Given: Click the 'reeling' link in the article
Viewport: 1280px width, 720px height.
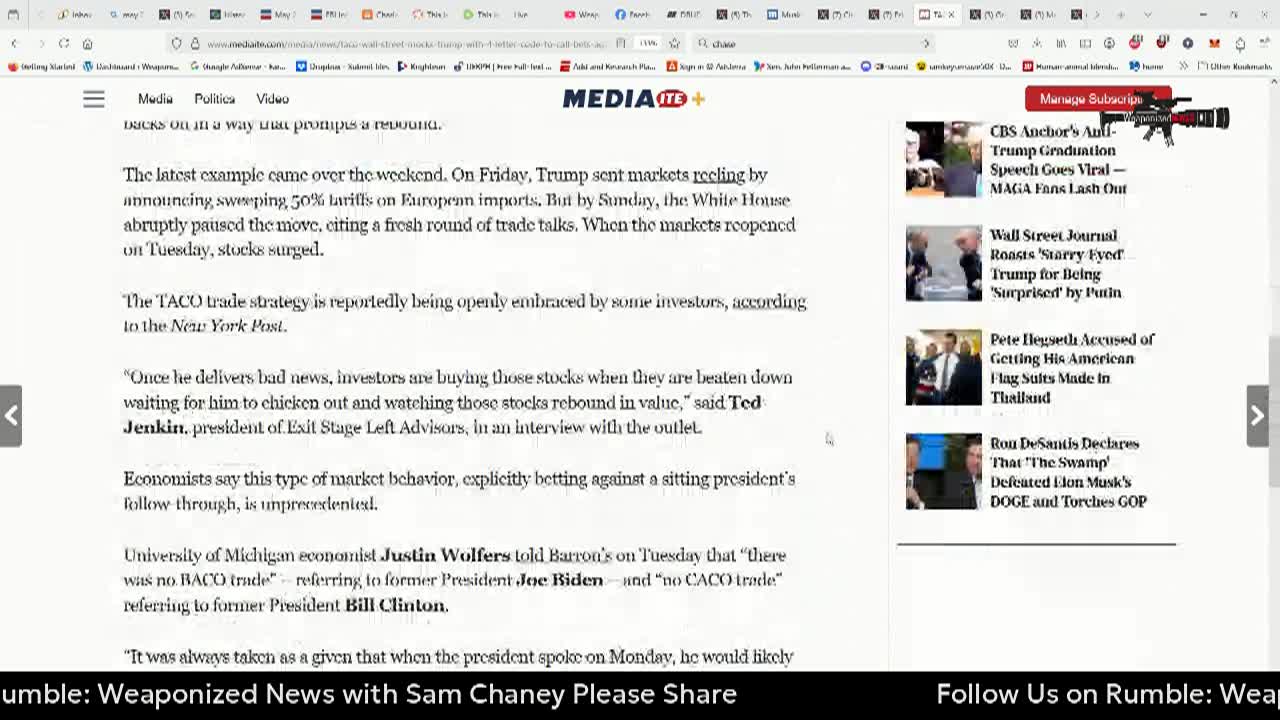Looking at the screenshot, I should coord(719,175).
